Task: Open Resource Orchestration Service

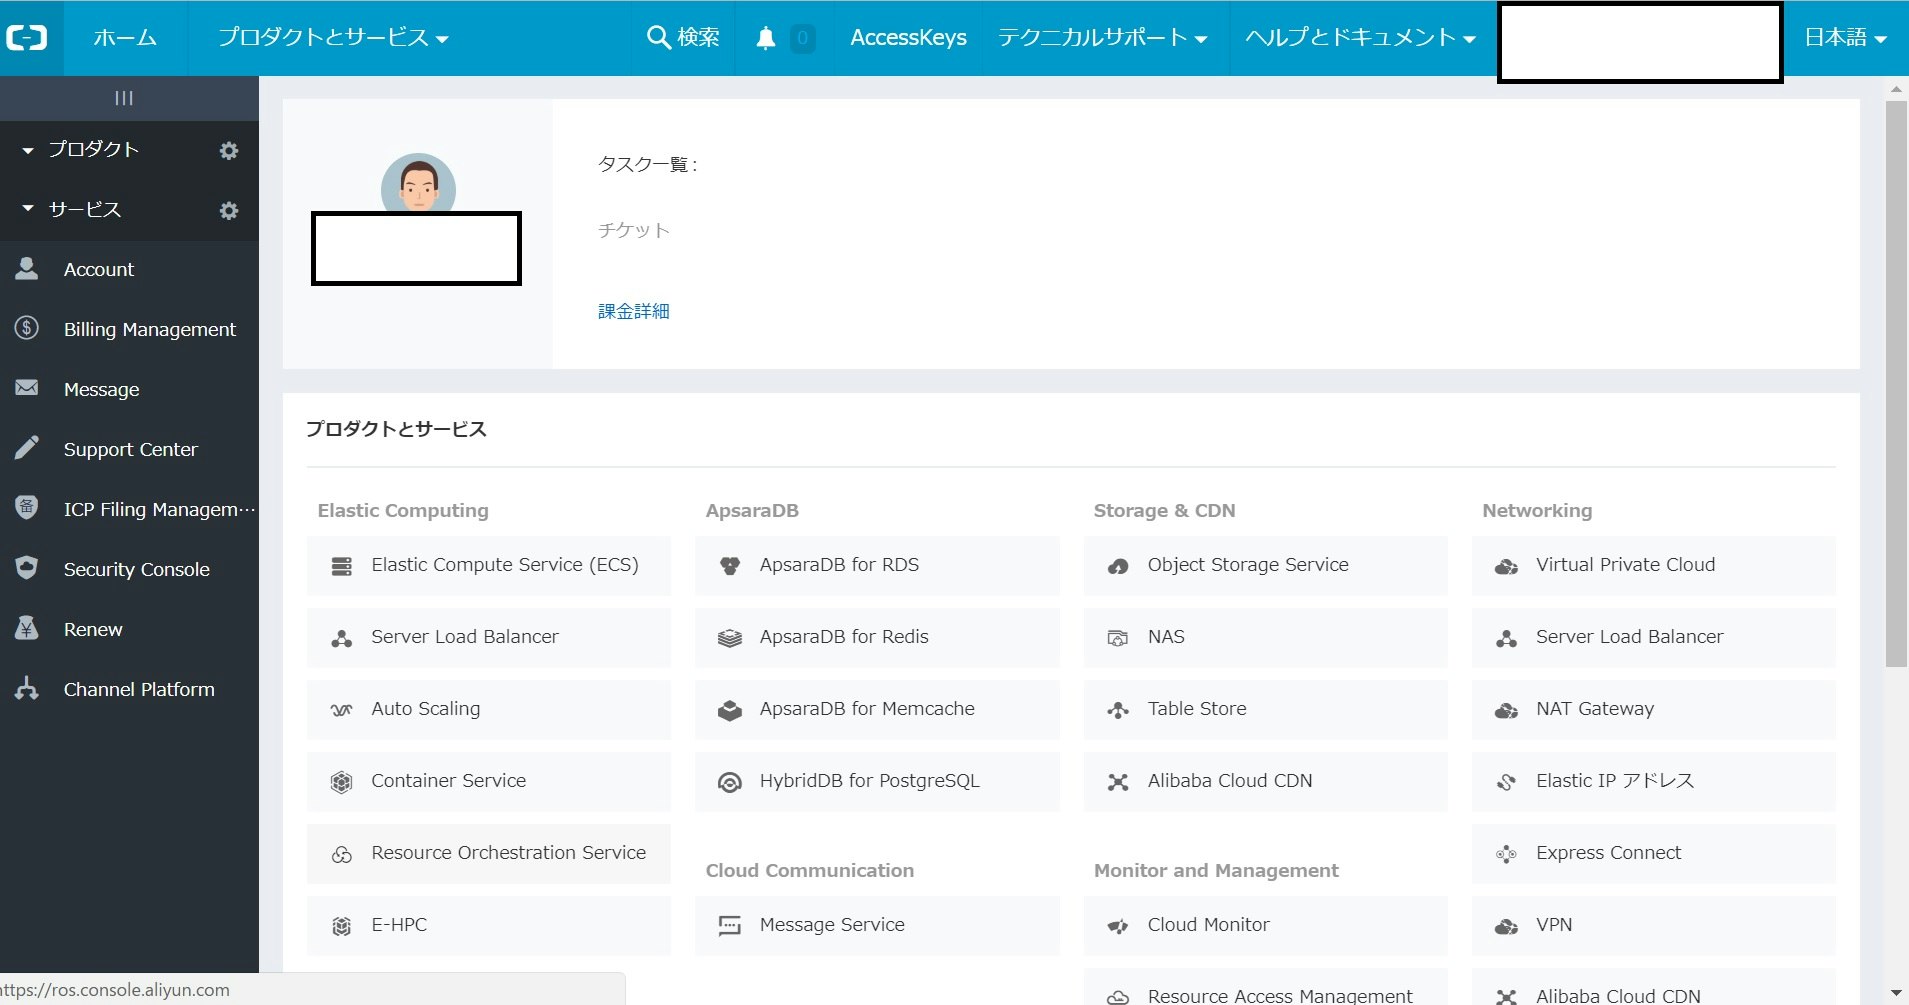Action: pos(489,853)
